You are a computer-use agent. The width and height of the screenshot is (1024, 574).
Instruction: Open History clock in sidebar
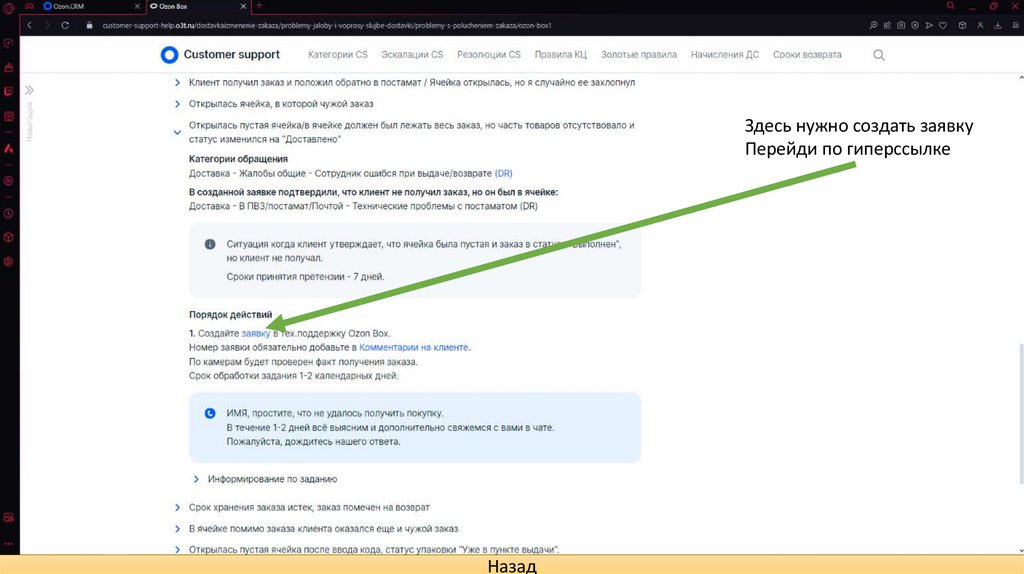pos(8,214)
